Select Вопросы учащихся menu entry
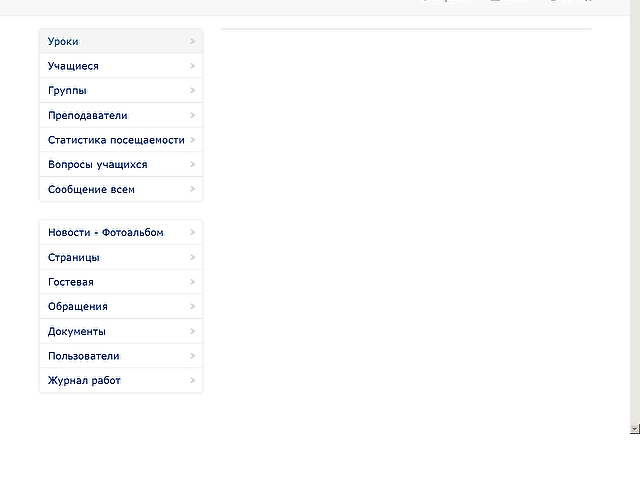 97,165
